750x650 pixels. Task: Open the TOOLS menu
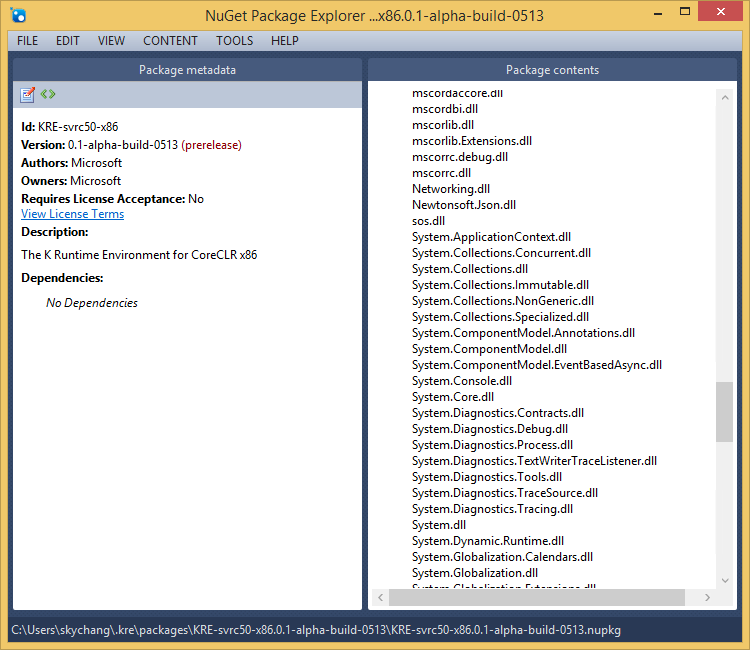[234, 41]
